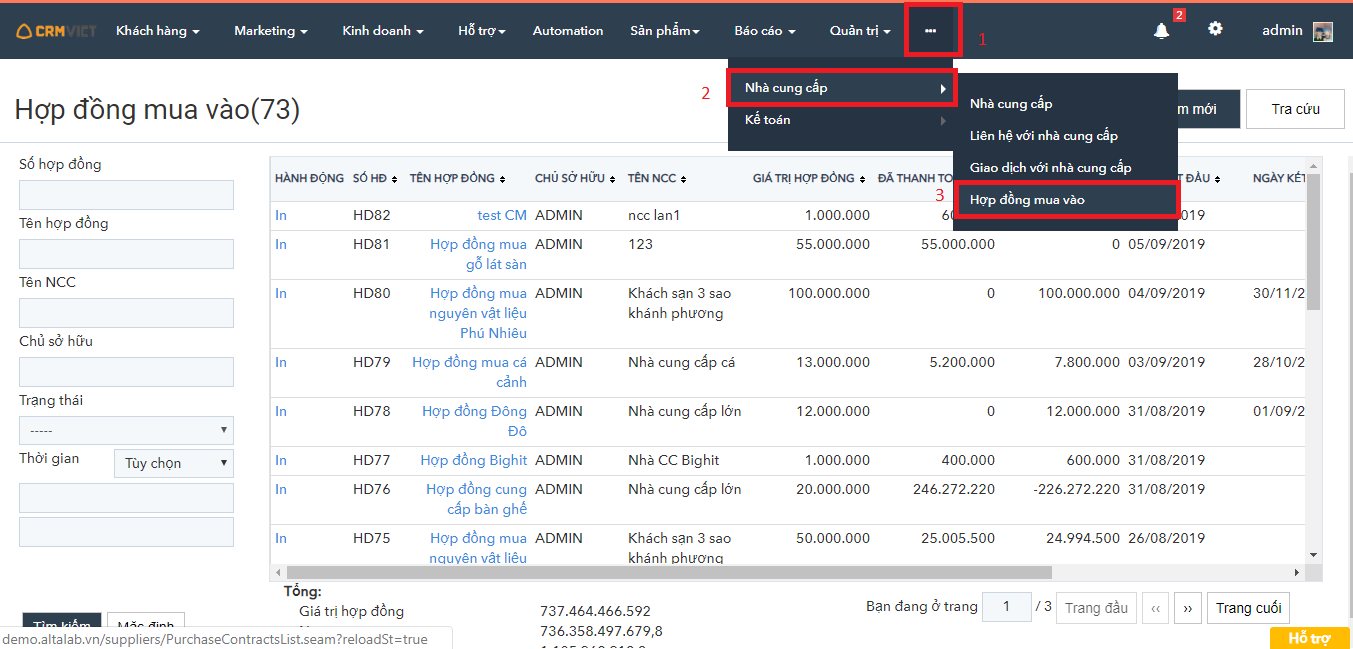Open Hợp đồng Đông Đô link

tap(474, 421)
